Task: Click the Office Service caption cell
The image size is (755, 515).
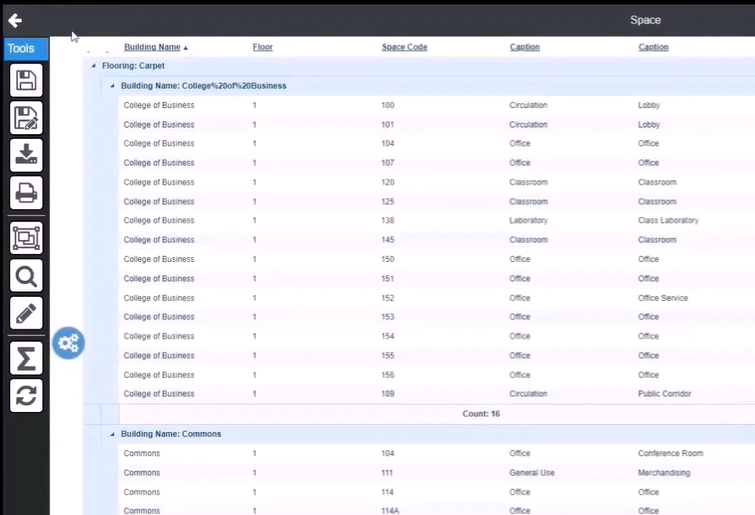Action: [663, 298]
